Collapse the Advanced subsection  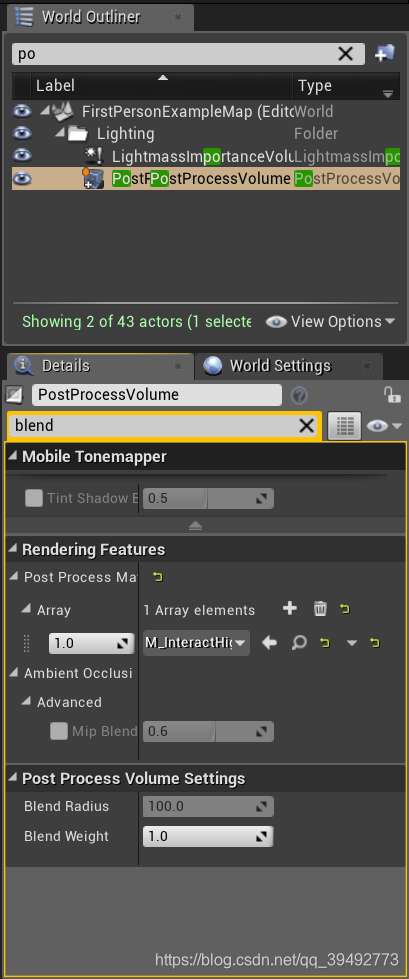click(26, 701)
